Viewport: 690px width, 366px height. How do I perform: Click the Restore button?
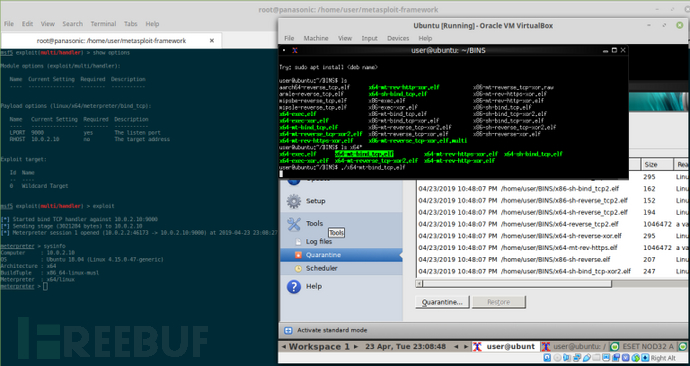click(499, 302)
